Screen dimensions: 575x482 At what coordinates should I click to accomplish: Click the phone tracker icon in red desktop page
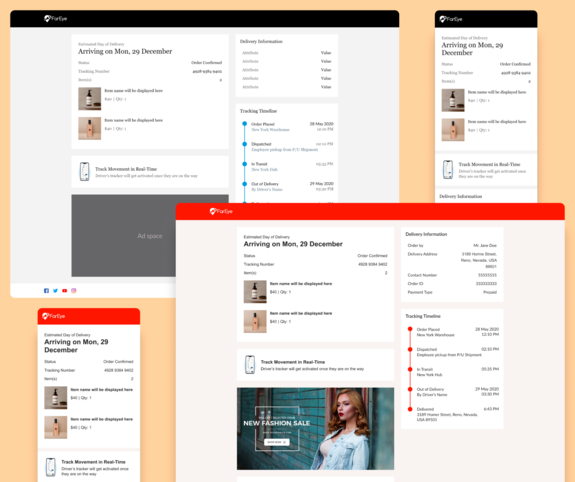tap(250, 365)
